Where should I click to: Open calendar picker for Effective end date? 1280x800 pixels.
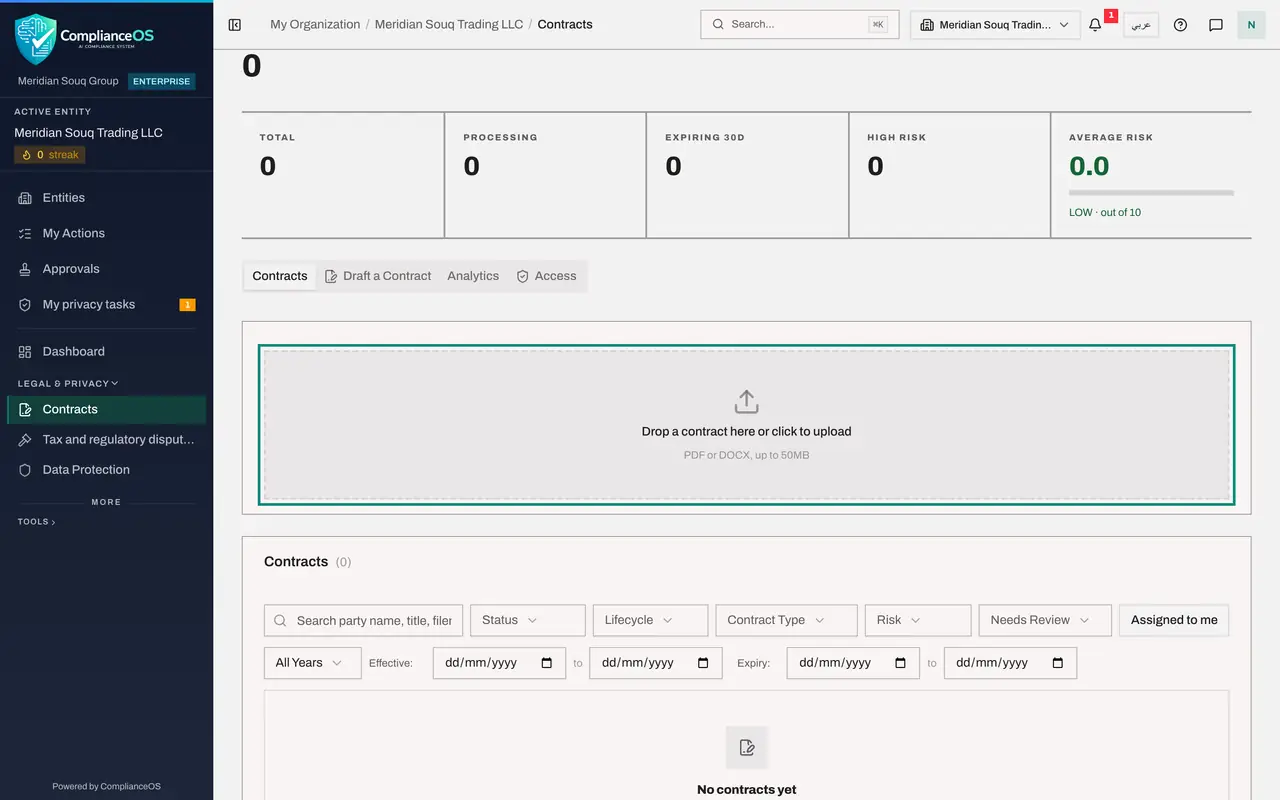(703, 663)
